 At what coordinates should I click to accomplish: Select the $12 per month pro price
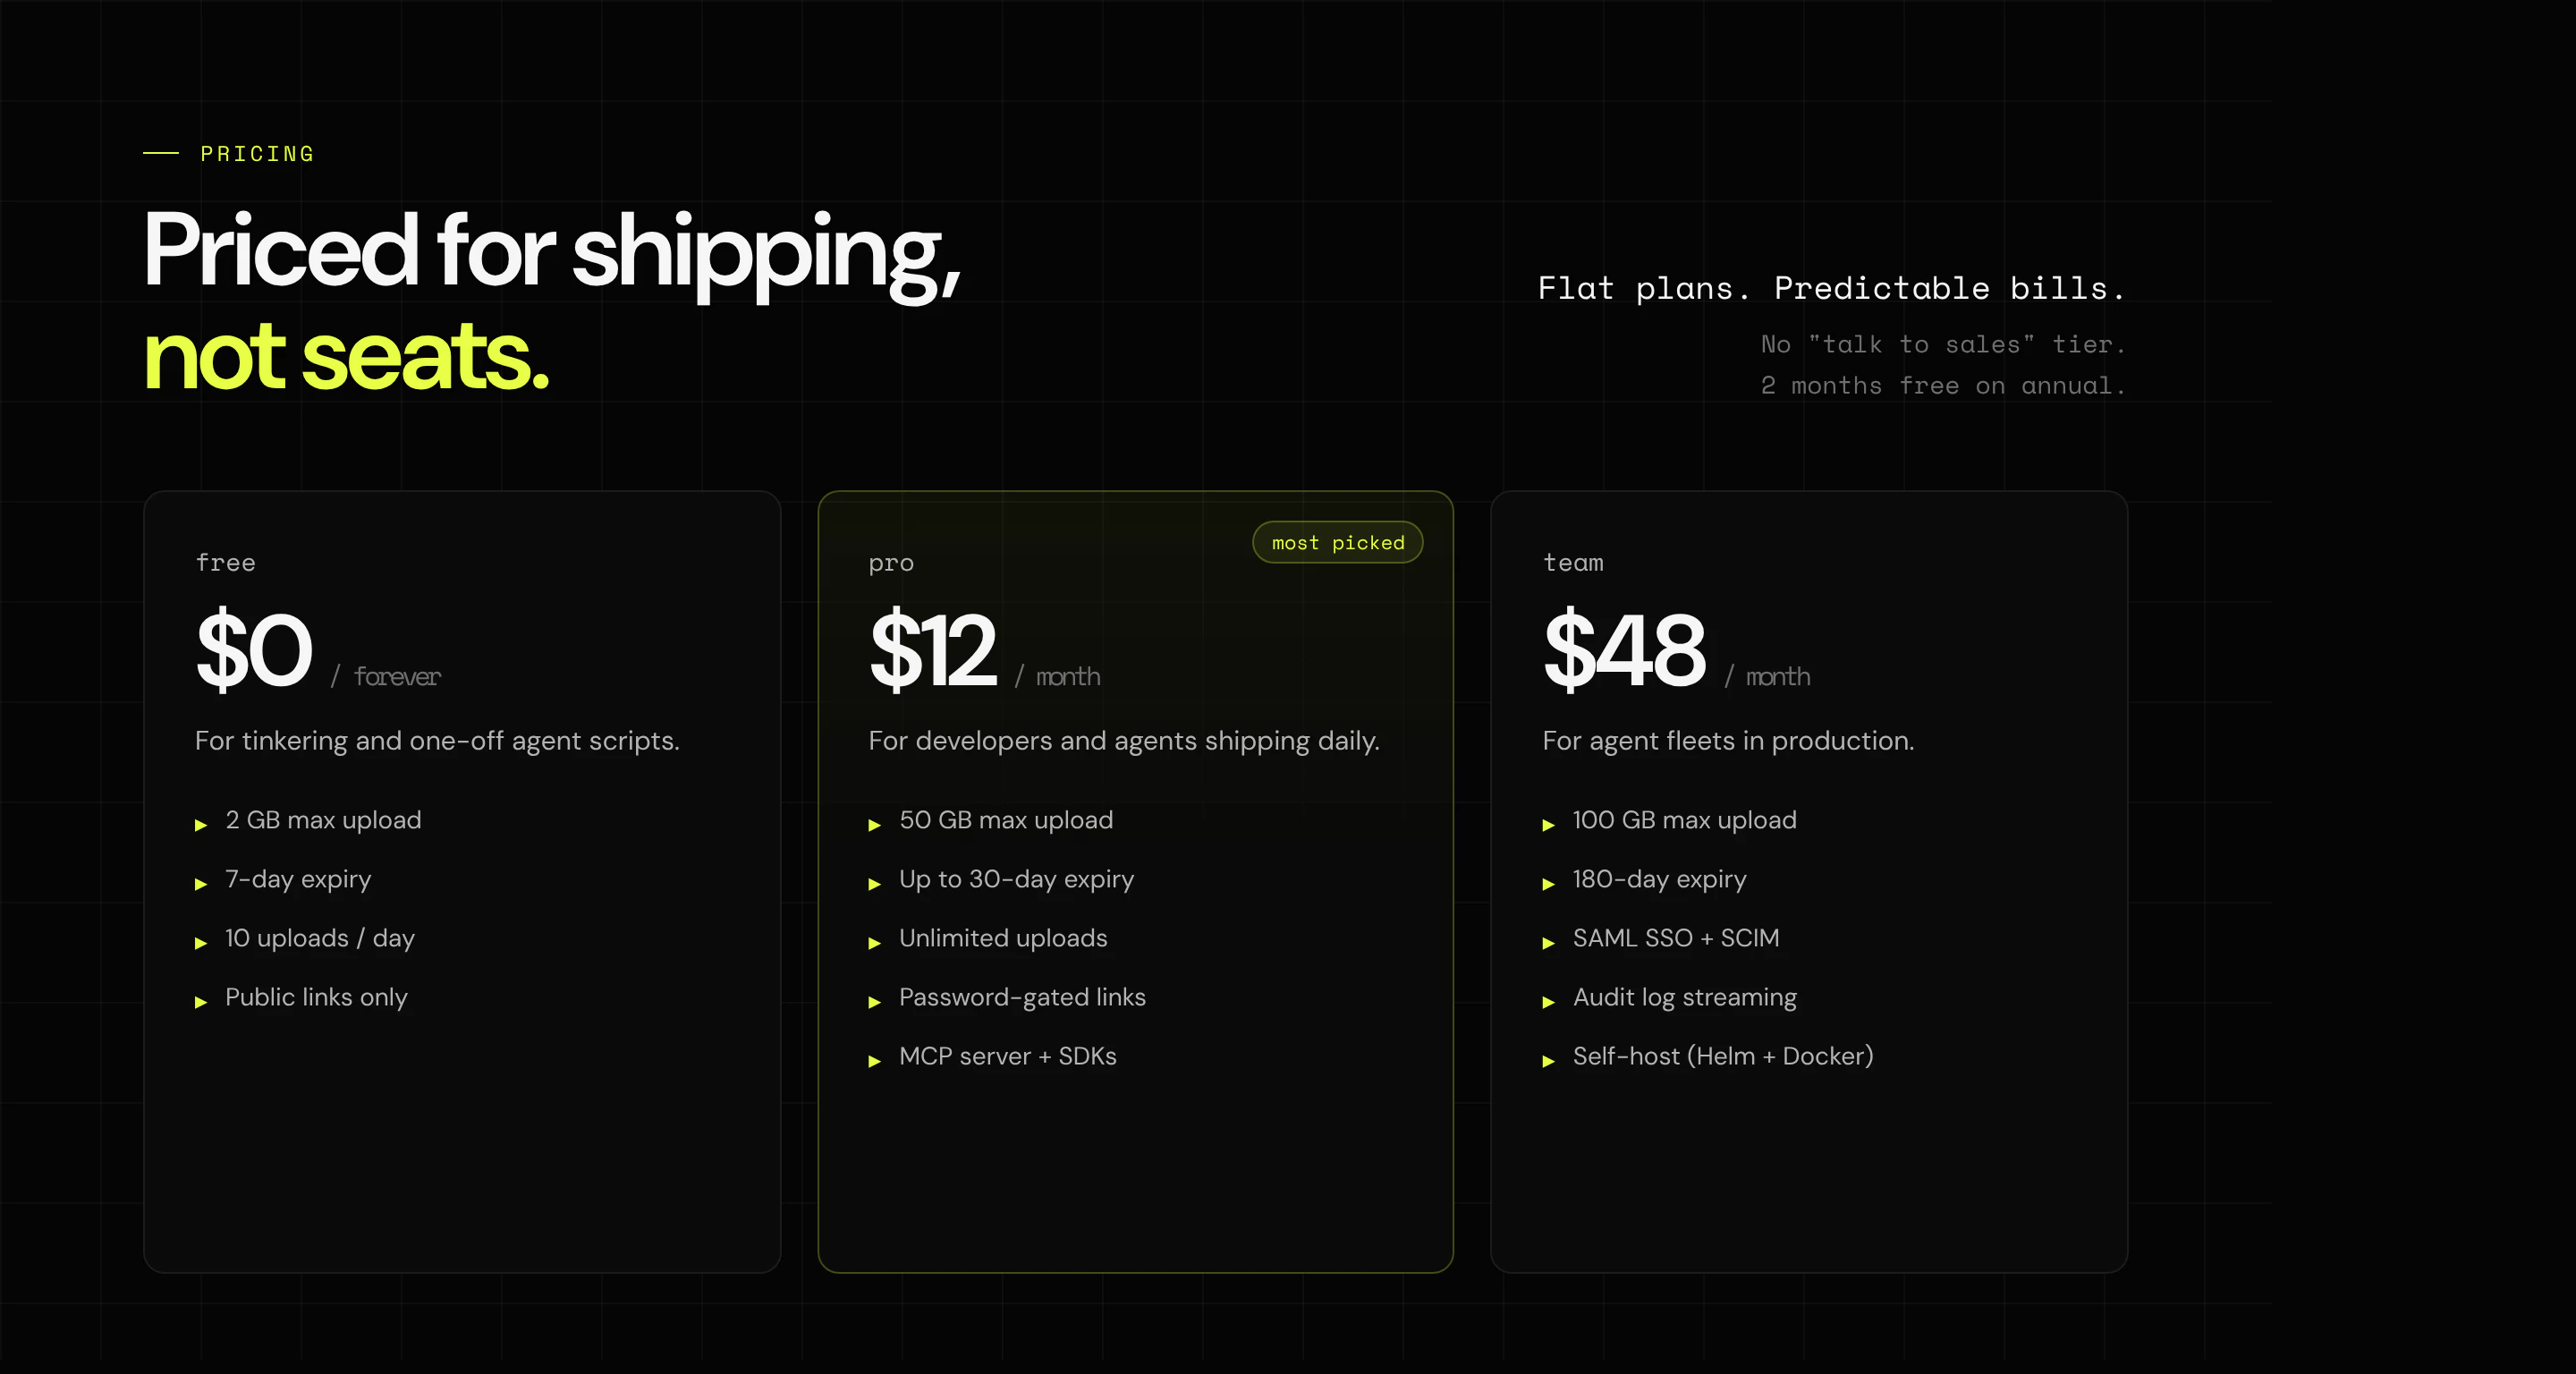pos(985,650)
